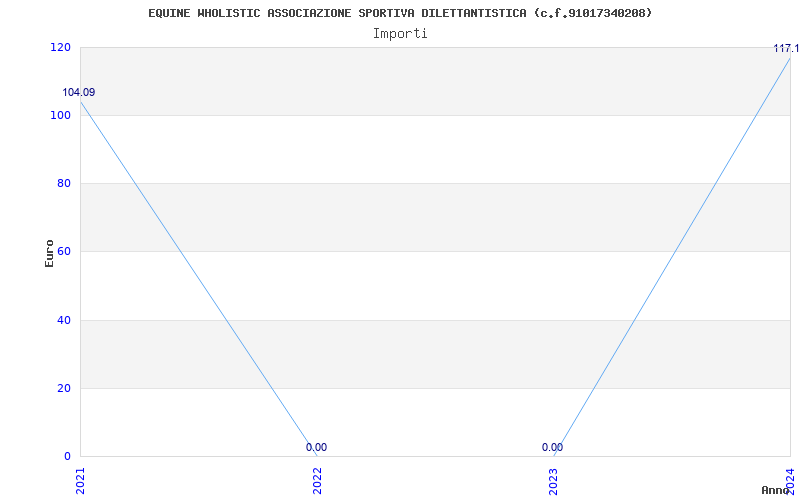This screenshot has width=800, height=500.
Task: Select the 2021 x-axis label
Action: [80, 481]
